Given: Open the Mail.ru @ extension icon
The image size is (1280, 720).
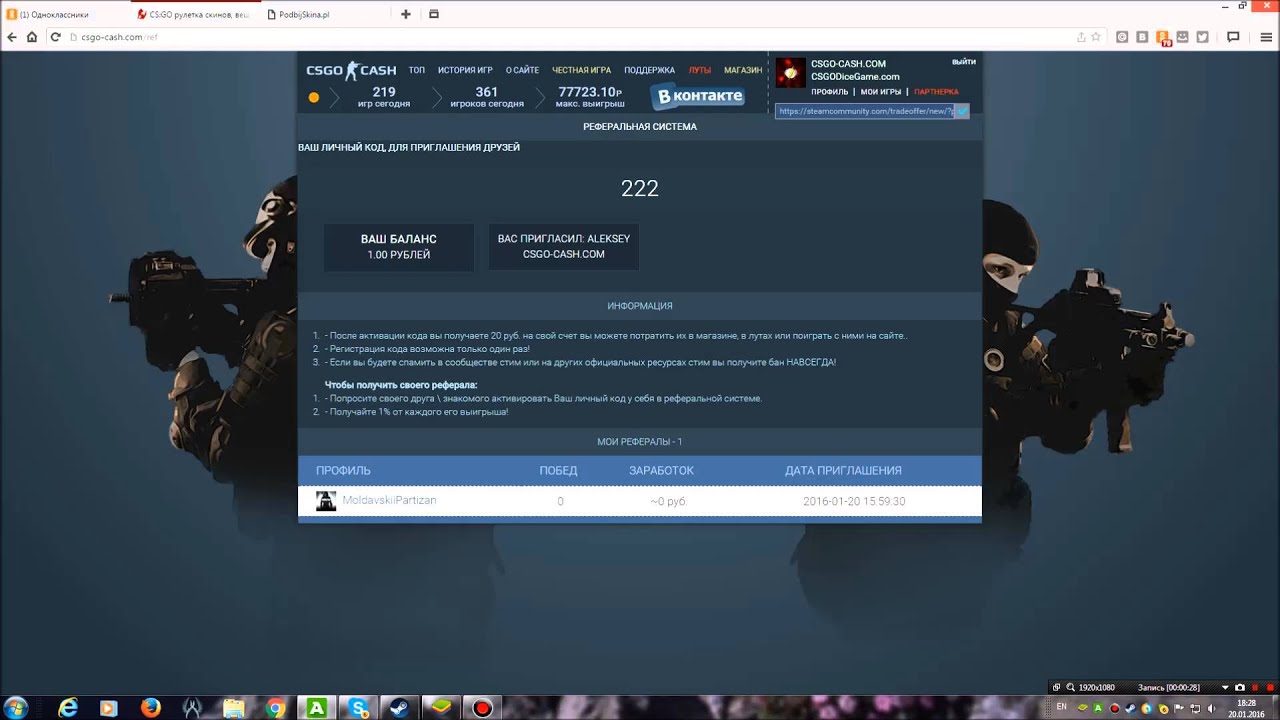Looking at the screenshot, I should 1122,37.
